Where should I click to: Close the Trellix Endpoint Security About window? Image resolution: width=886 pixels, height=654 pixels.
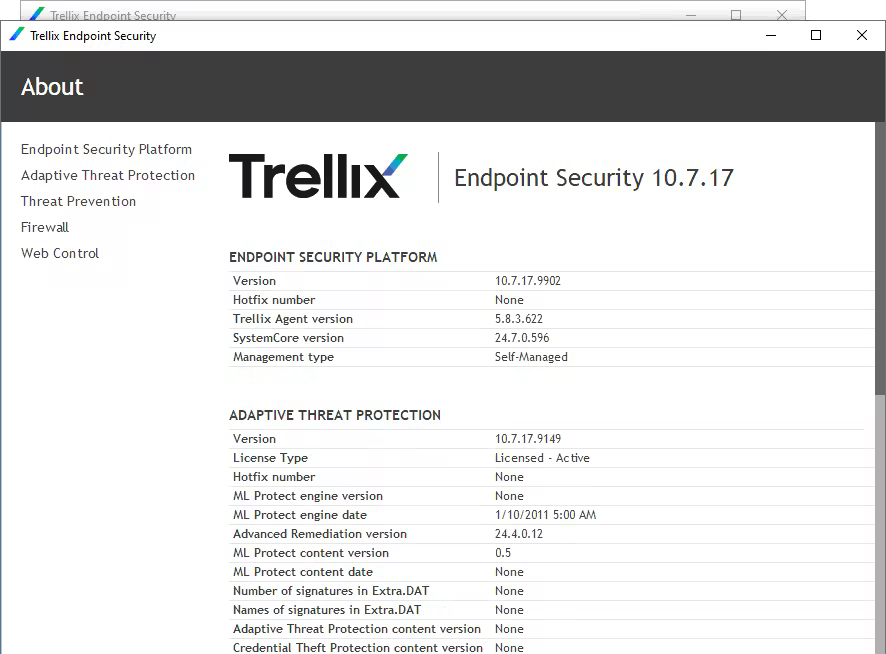point(862,36)
